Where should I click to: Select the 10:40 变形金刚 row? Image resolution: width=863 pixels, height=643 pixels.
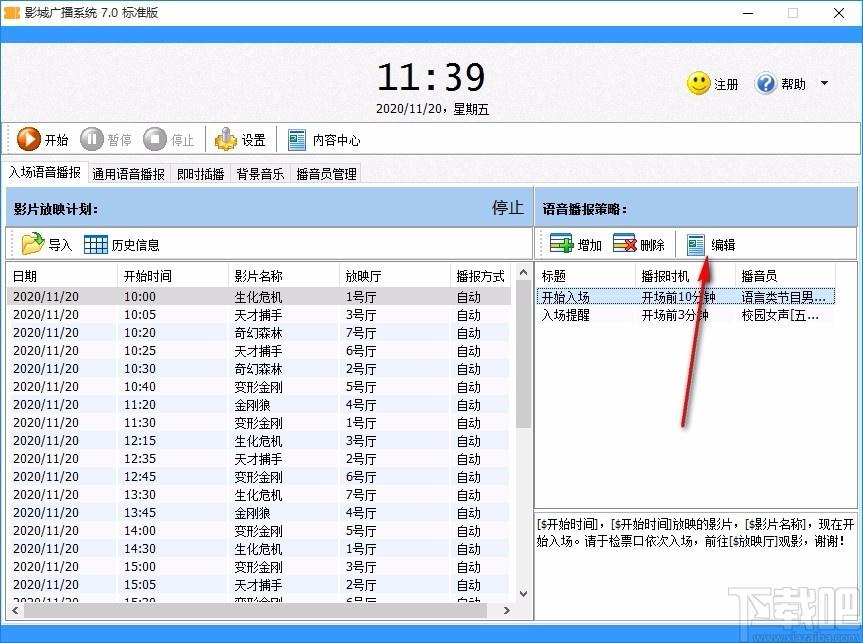tap(259, 386)
